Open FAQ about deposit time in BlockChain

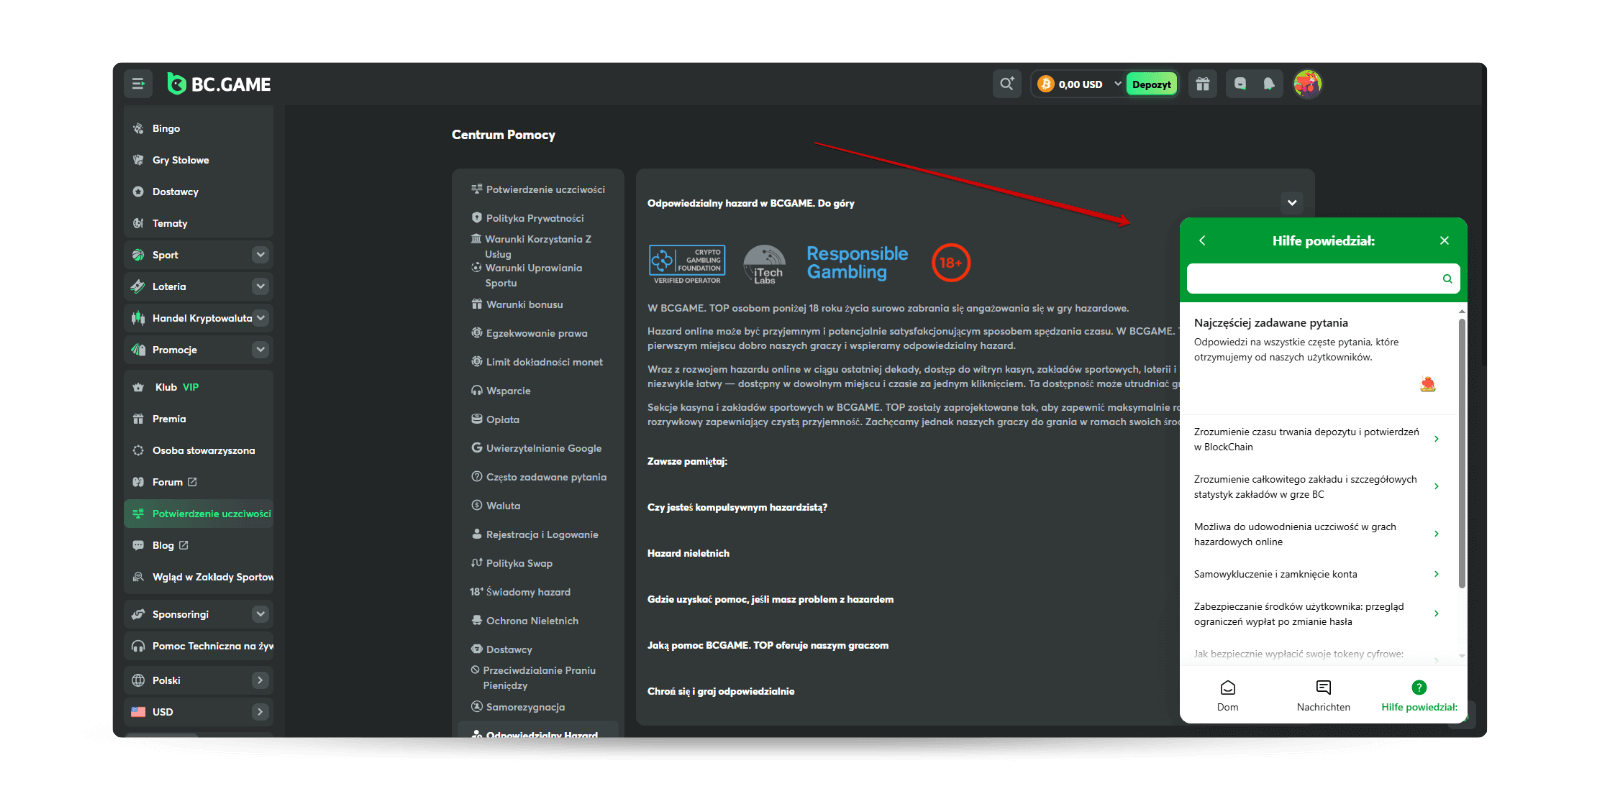(x=1320, y=439)
